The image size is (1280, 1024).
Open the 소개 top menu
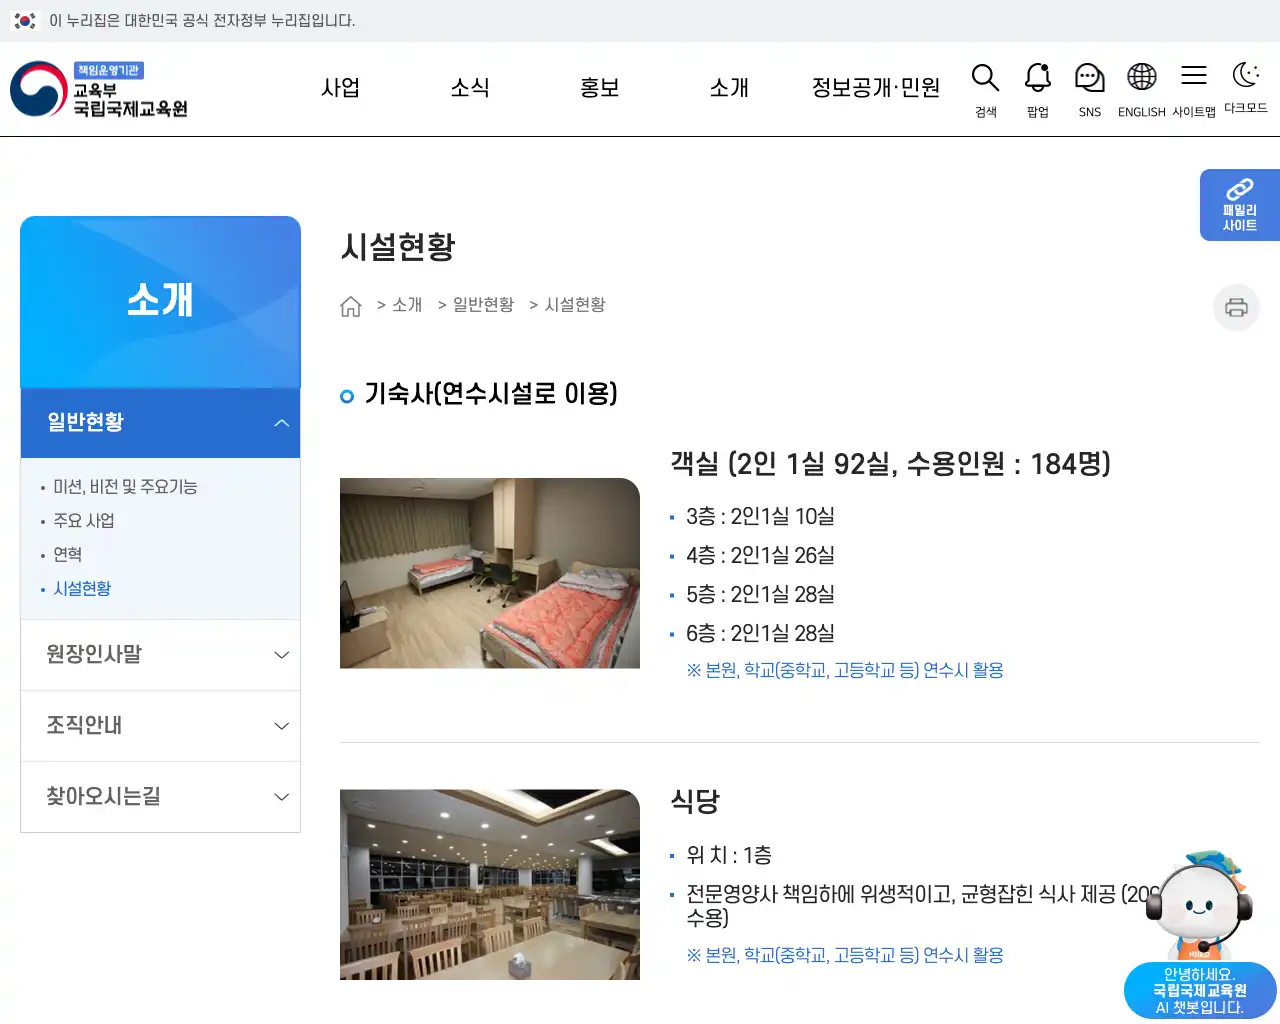coord(729,88)
